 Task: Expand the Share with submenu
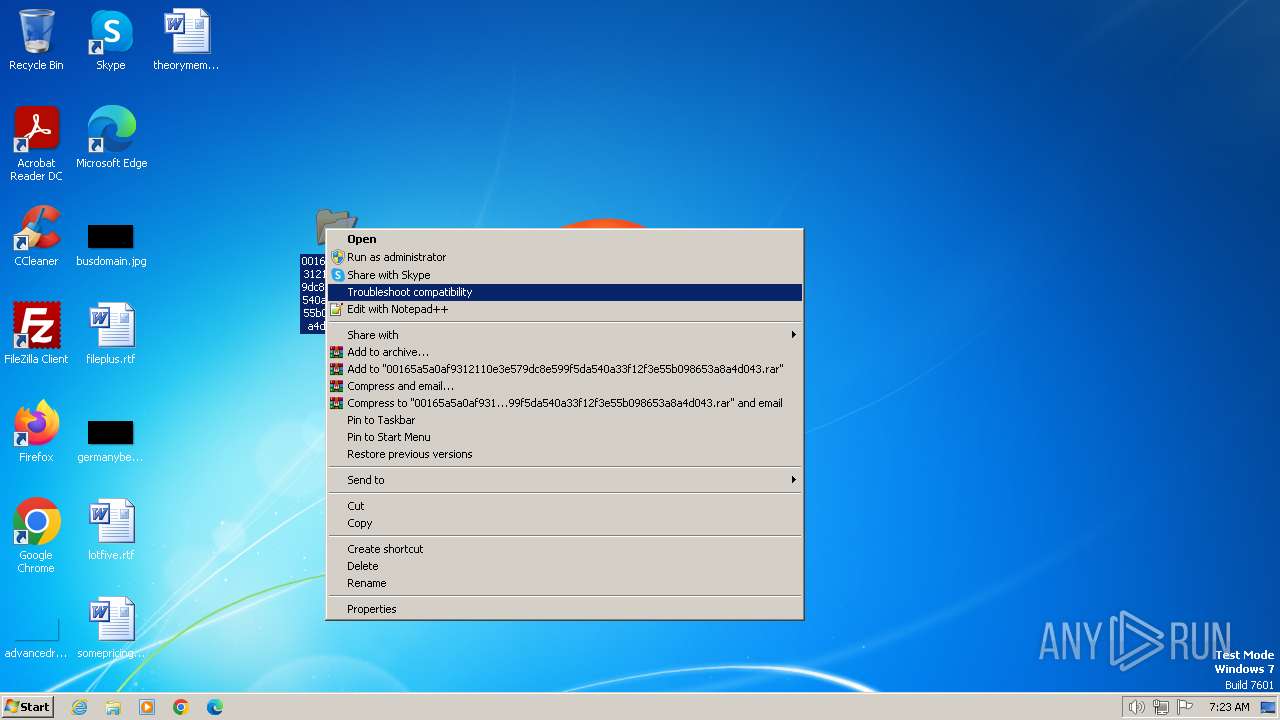(x=565, y=335)
